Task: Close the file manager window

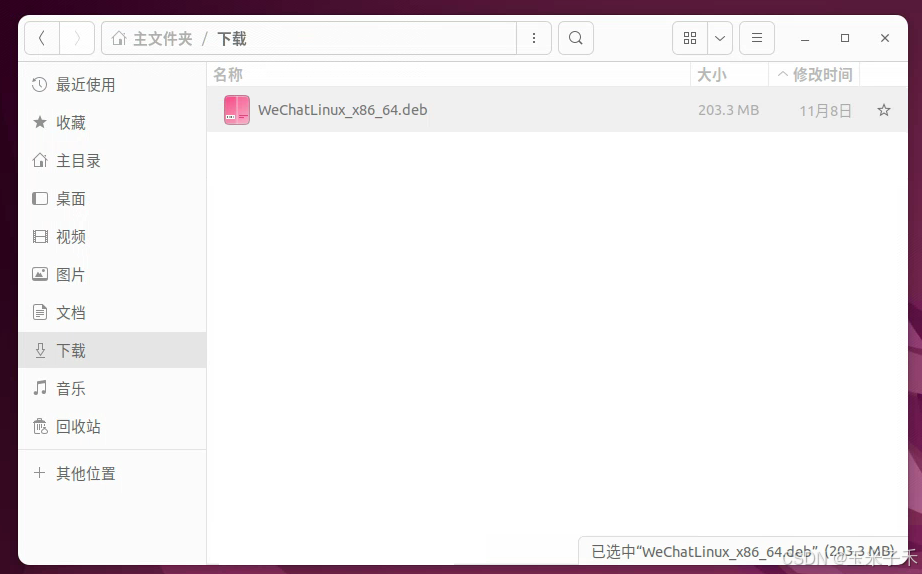Action: pos(885,38)
